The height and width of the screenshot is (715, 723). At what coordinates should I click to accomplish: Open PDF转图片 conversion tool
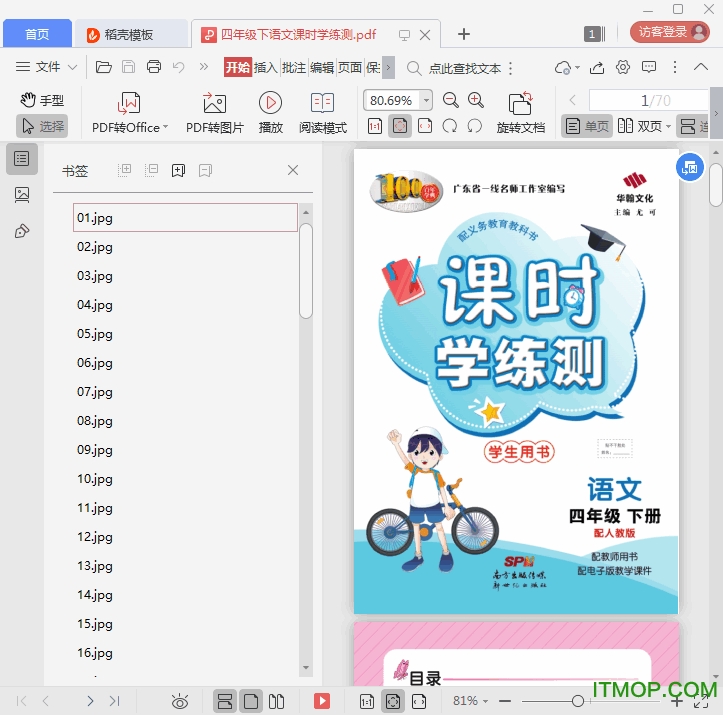[x=214, y=113]
